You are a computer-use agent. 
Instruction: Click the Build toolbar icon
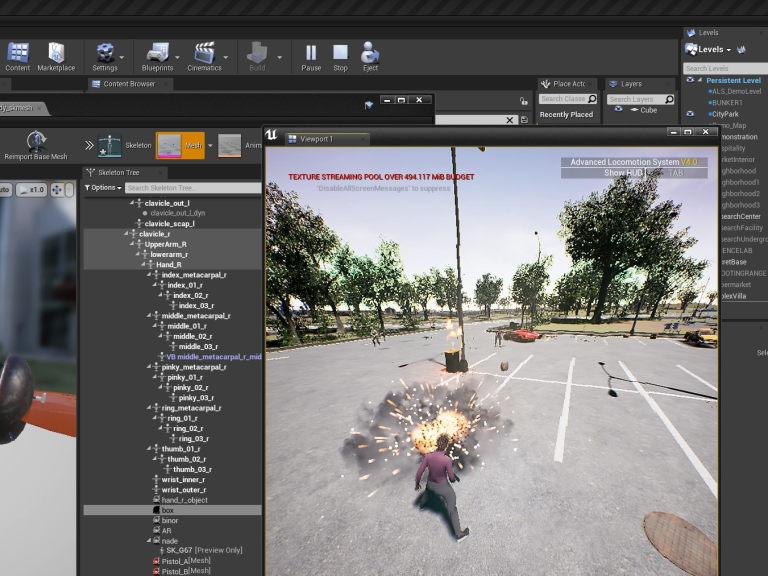(x=257, y=53)
